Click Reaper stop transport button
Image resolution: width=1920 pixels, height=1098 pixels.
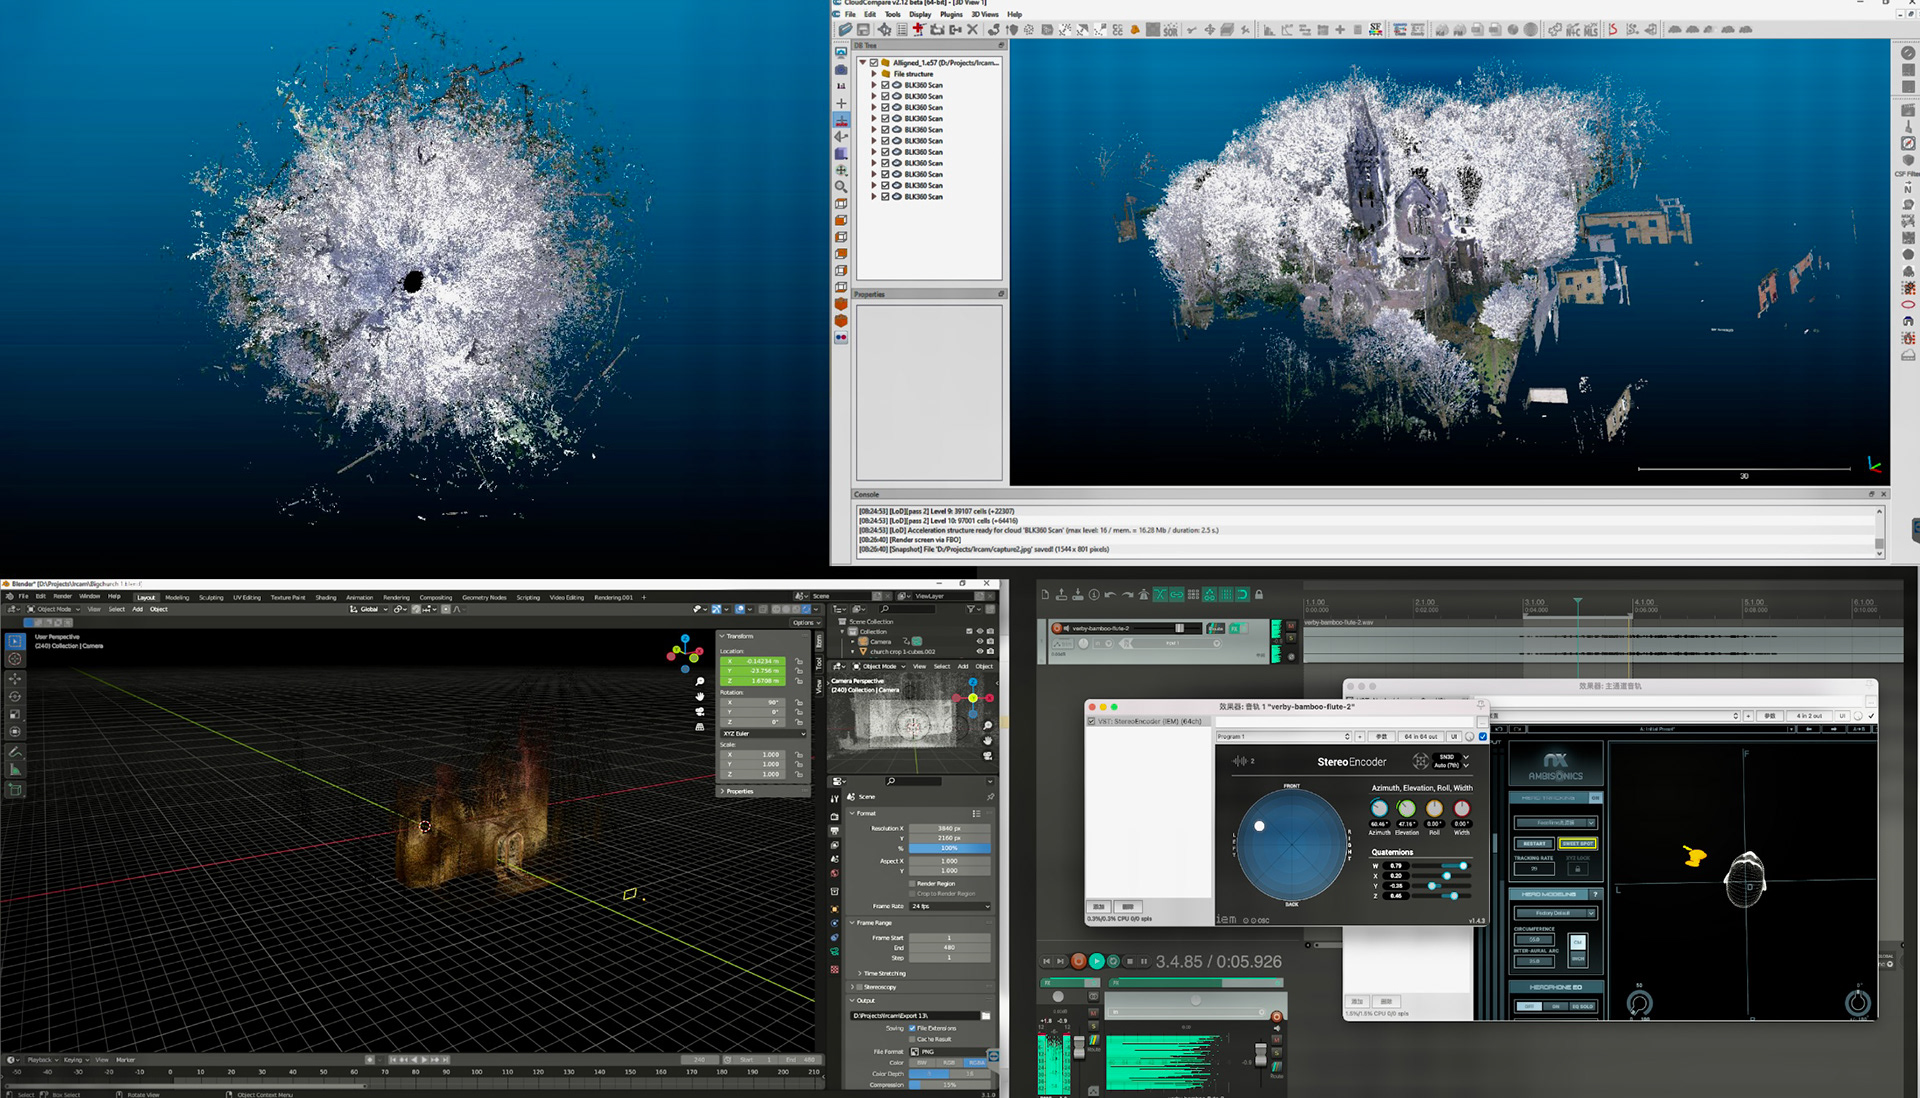pos(1130,961)
